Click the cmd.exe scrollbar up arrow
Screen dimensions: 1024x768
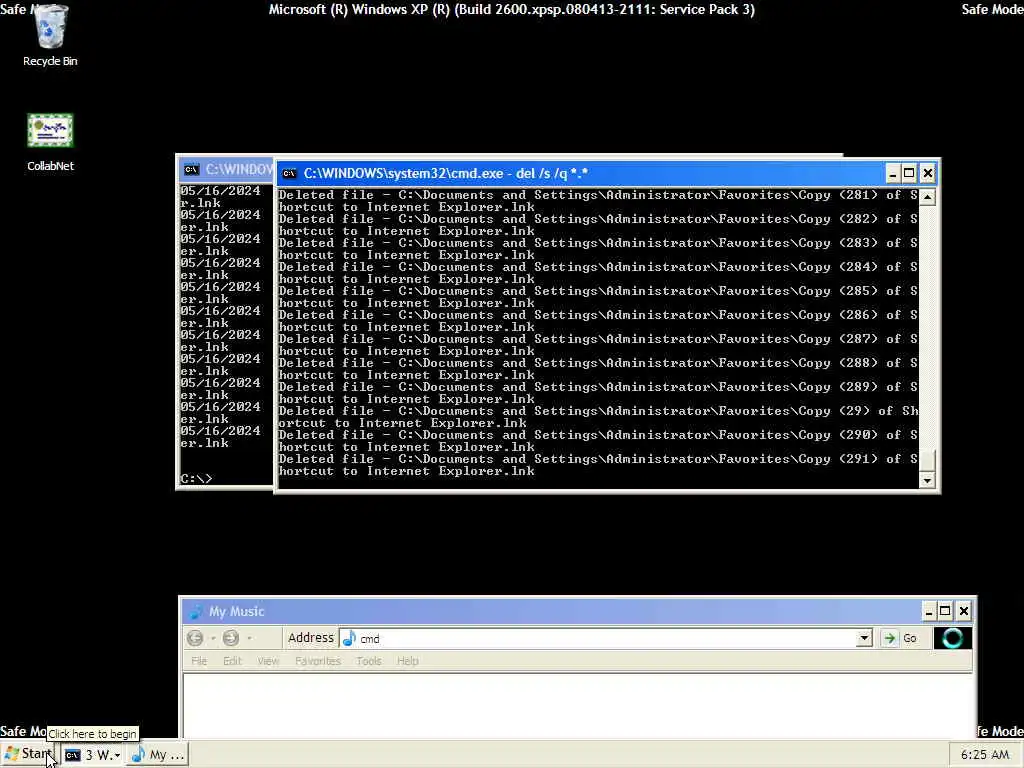click(927, 197)
